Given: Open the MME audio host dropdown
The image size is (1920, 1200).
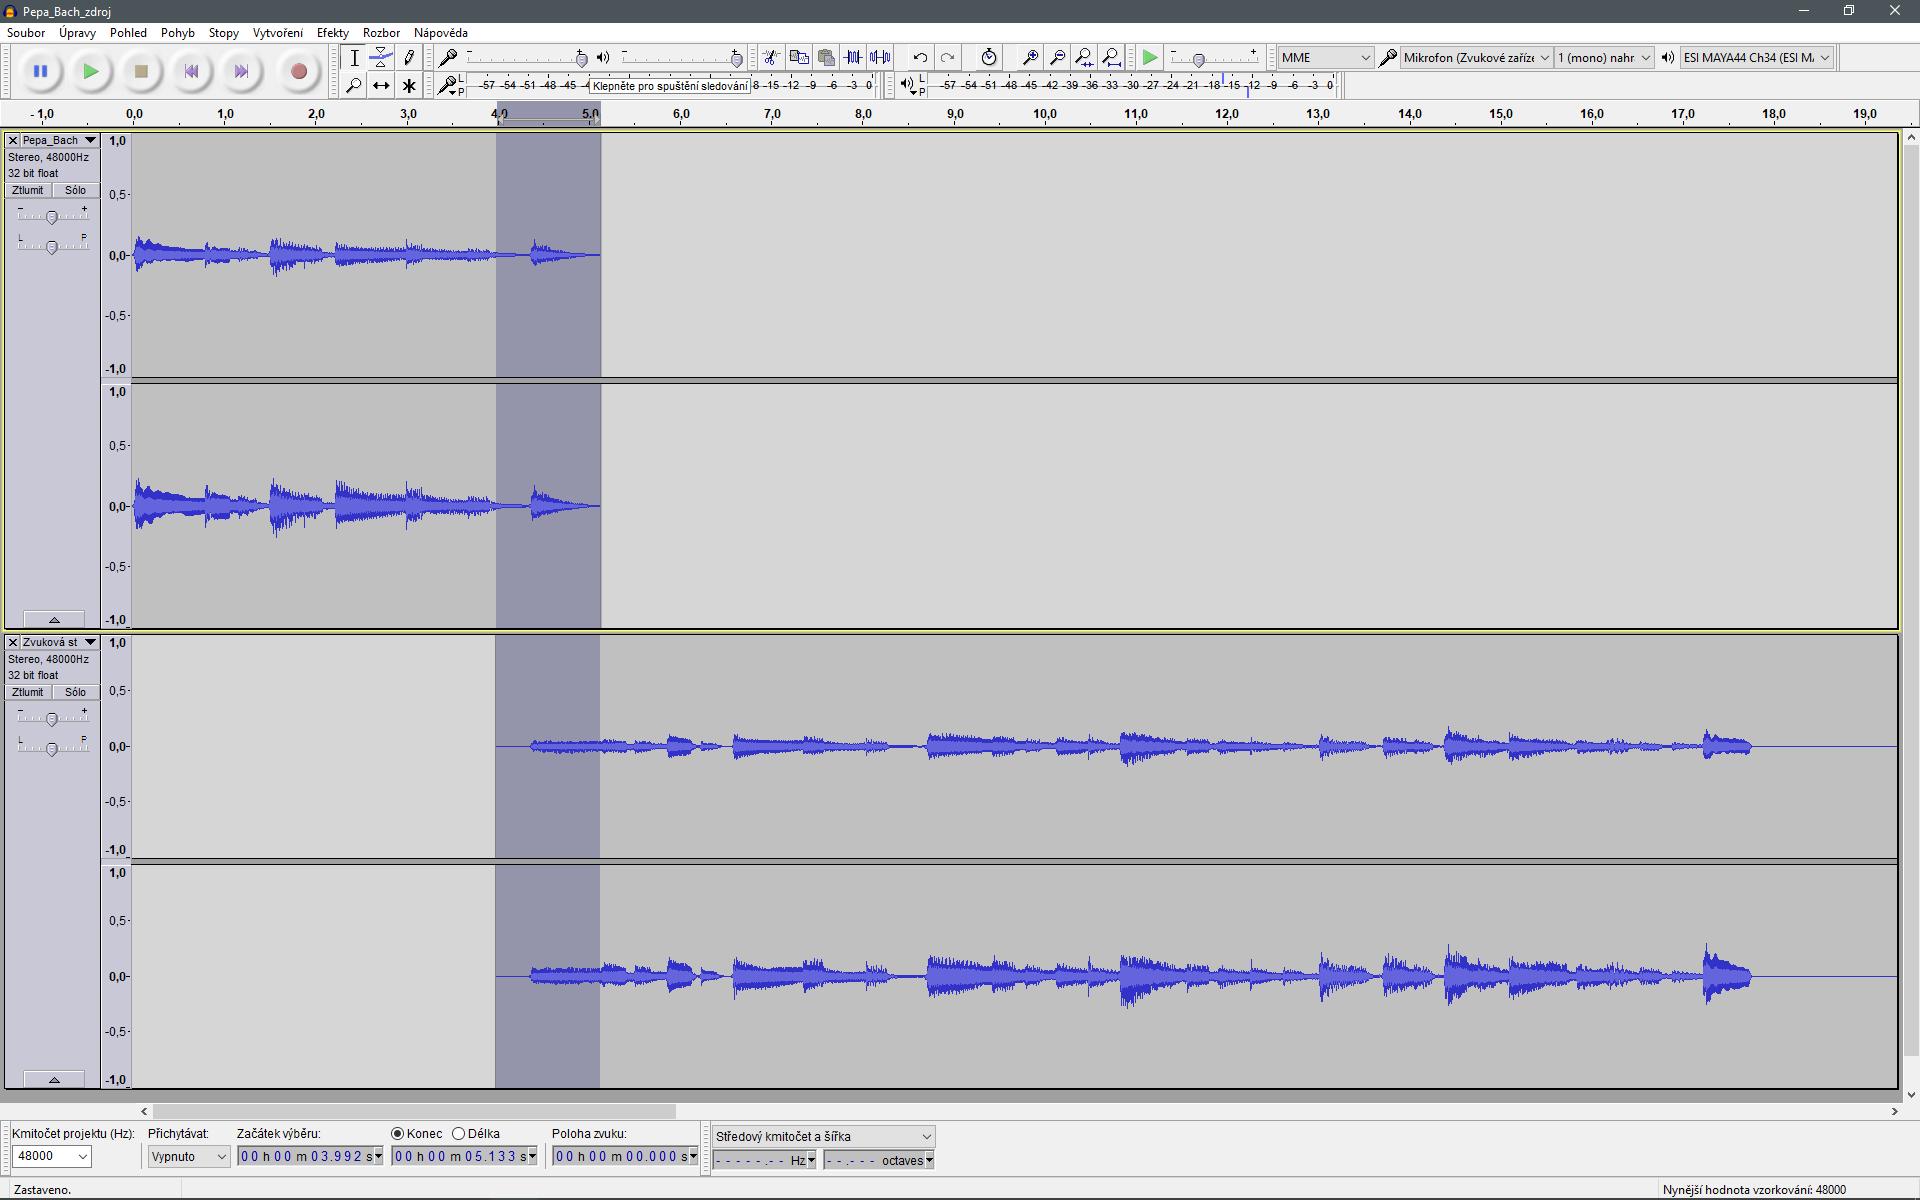Looking at the screenshot, I should point(1325,57).
